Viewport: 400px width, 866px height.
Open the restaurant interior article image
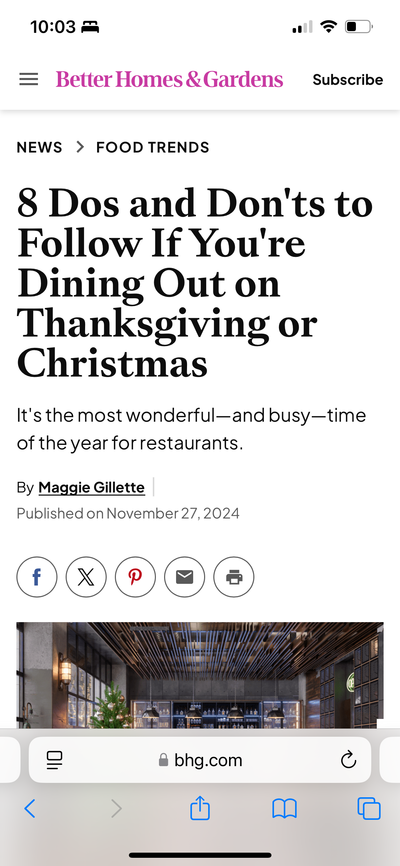[x=199, y=675]
